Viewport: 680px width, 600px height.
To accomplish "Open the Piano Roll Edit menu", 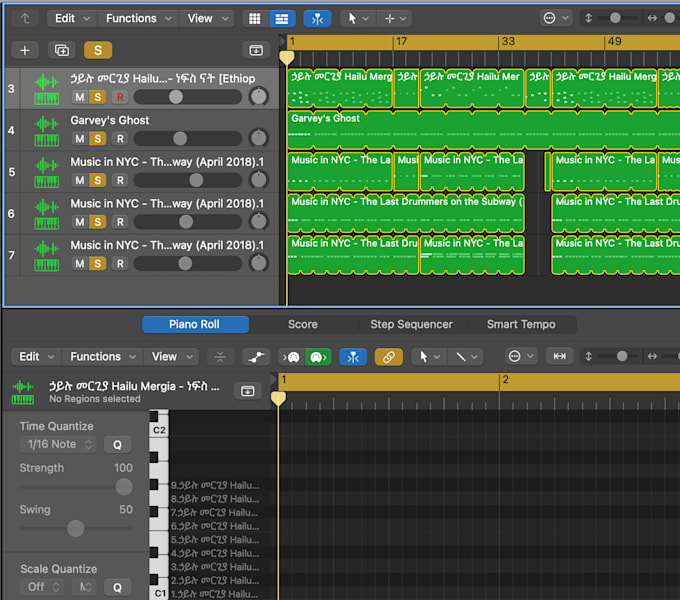I will tap(36, 357).
